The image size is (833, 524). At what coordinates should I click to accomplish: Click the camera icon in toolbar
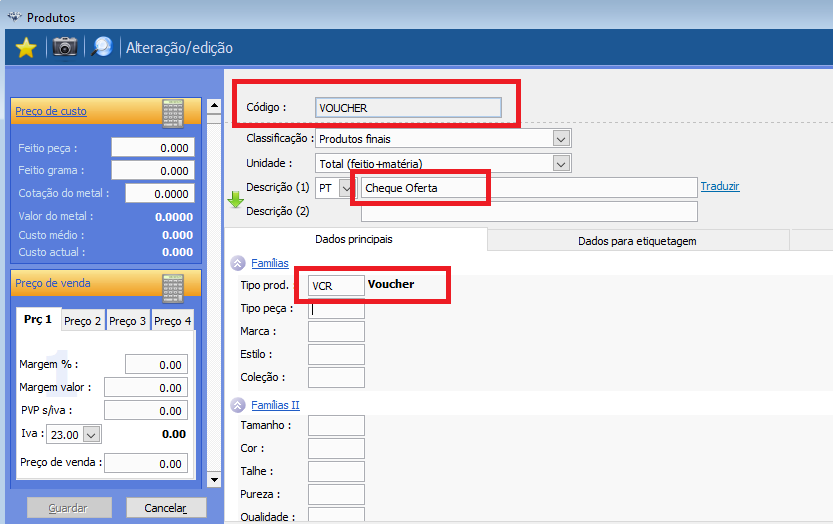(65, 46)
